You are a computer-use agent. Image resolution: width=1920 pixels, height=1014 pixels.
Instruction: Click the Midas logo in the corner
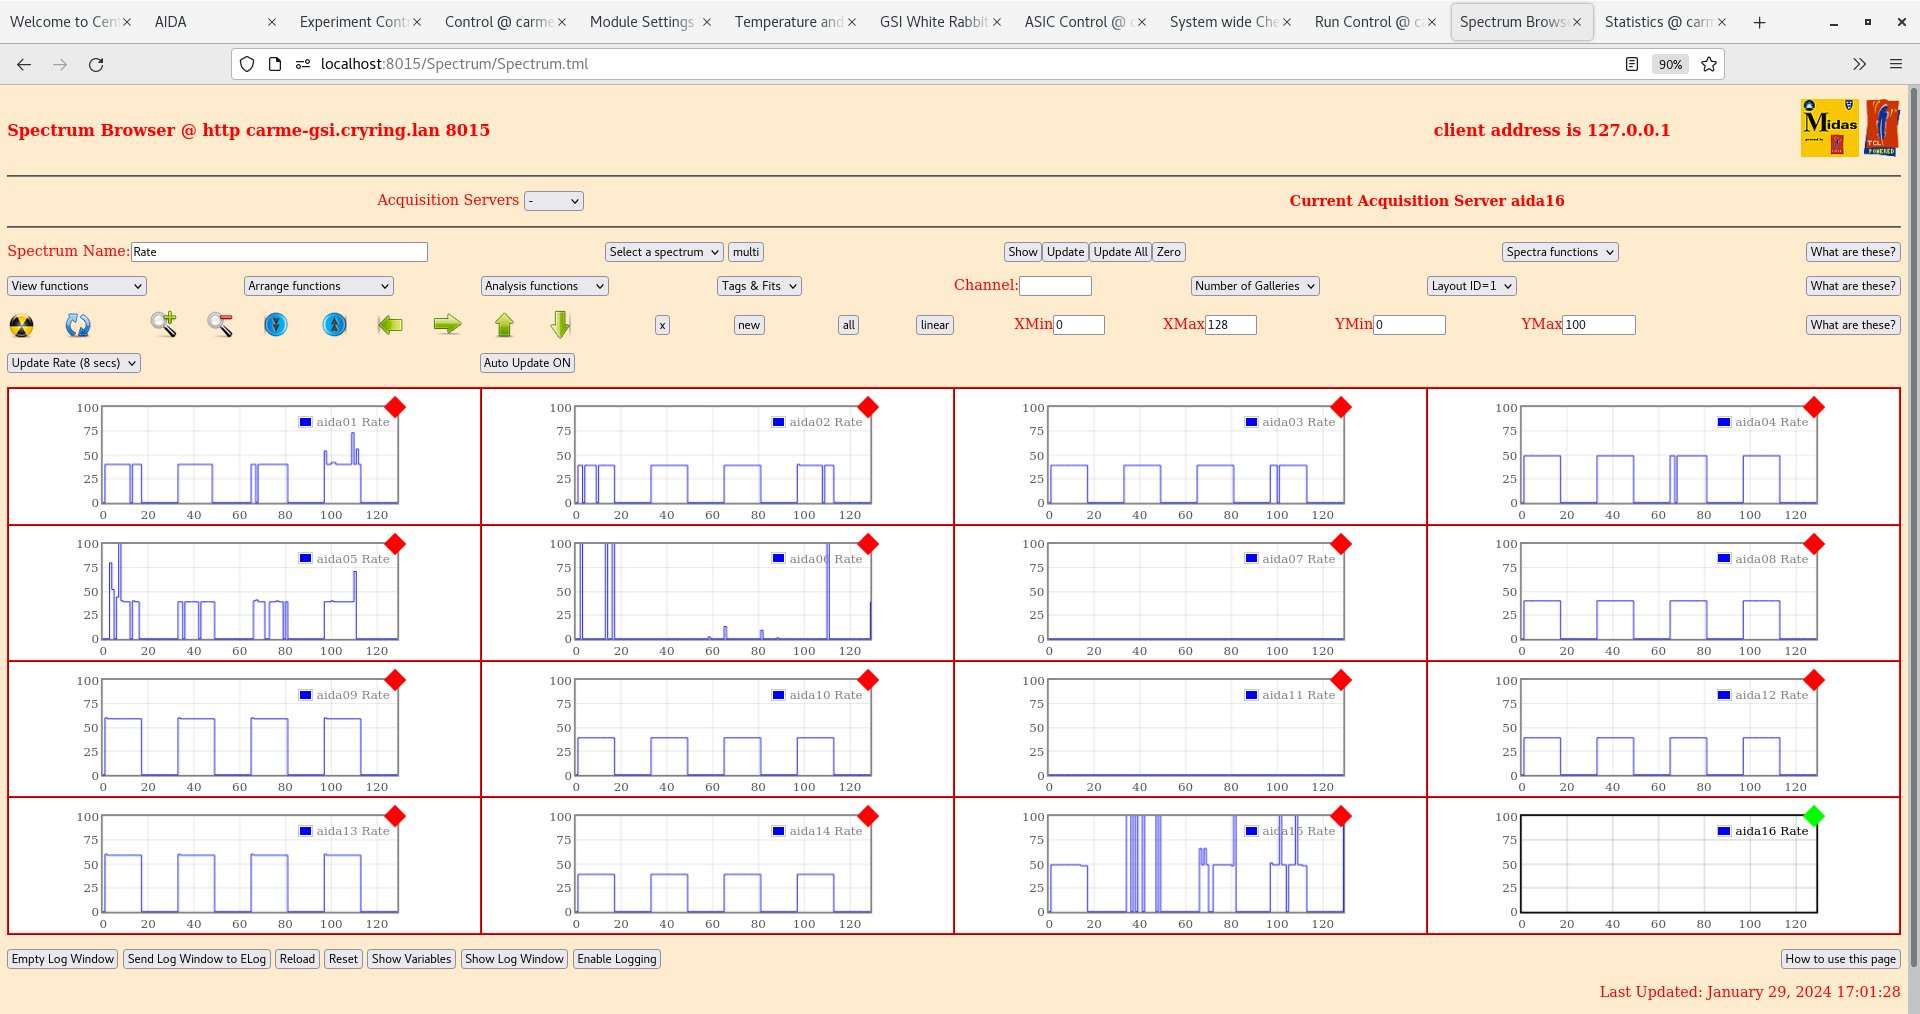(1828, 128)
